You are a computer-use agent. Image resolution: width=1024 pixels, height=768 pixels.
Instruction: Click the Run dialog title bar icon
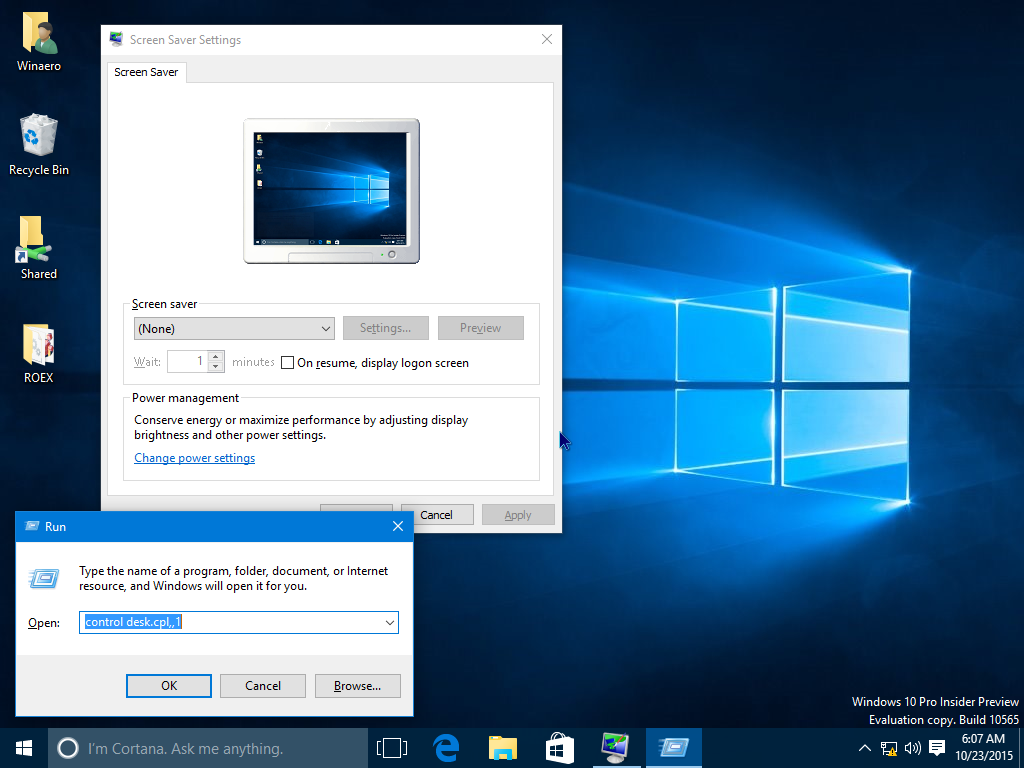(x=31, y=526)
